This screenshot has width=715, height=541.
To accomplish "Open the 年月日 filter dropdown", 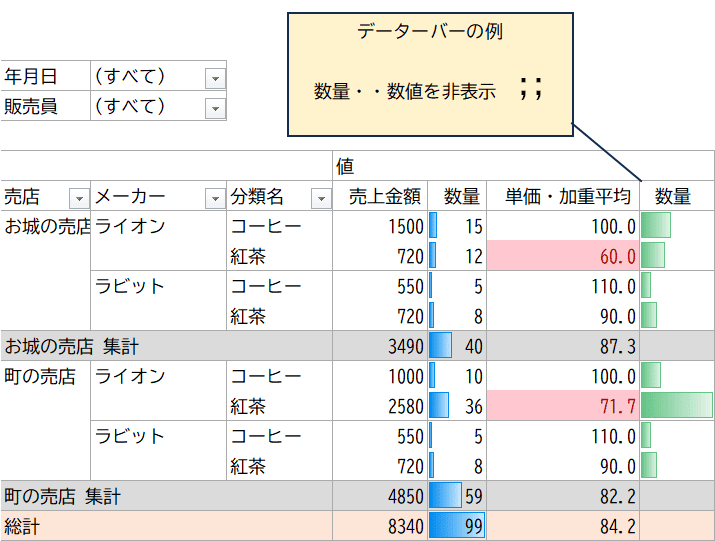I will pyautogui.click(x=215, y=78).
